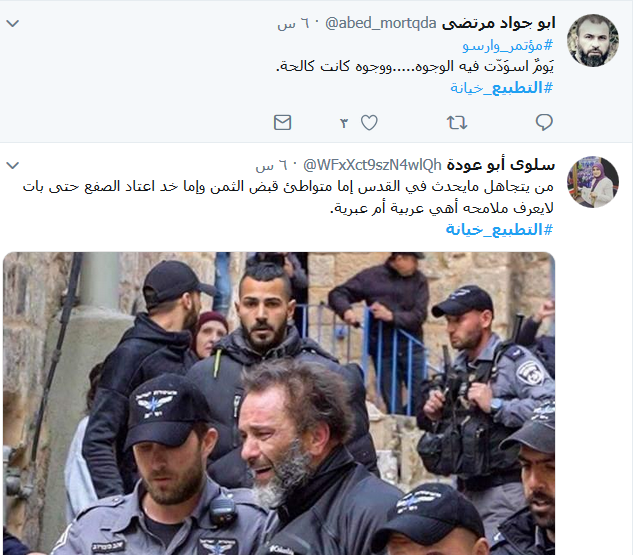
Task: Reply to the abed_mortqda tweet
Action: point(544,122)
